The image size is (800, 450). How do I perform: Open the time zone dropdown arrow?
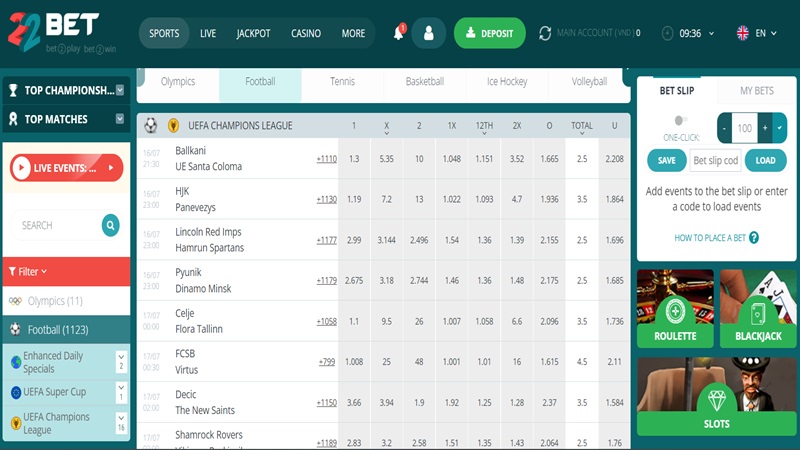711,34
